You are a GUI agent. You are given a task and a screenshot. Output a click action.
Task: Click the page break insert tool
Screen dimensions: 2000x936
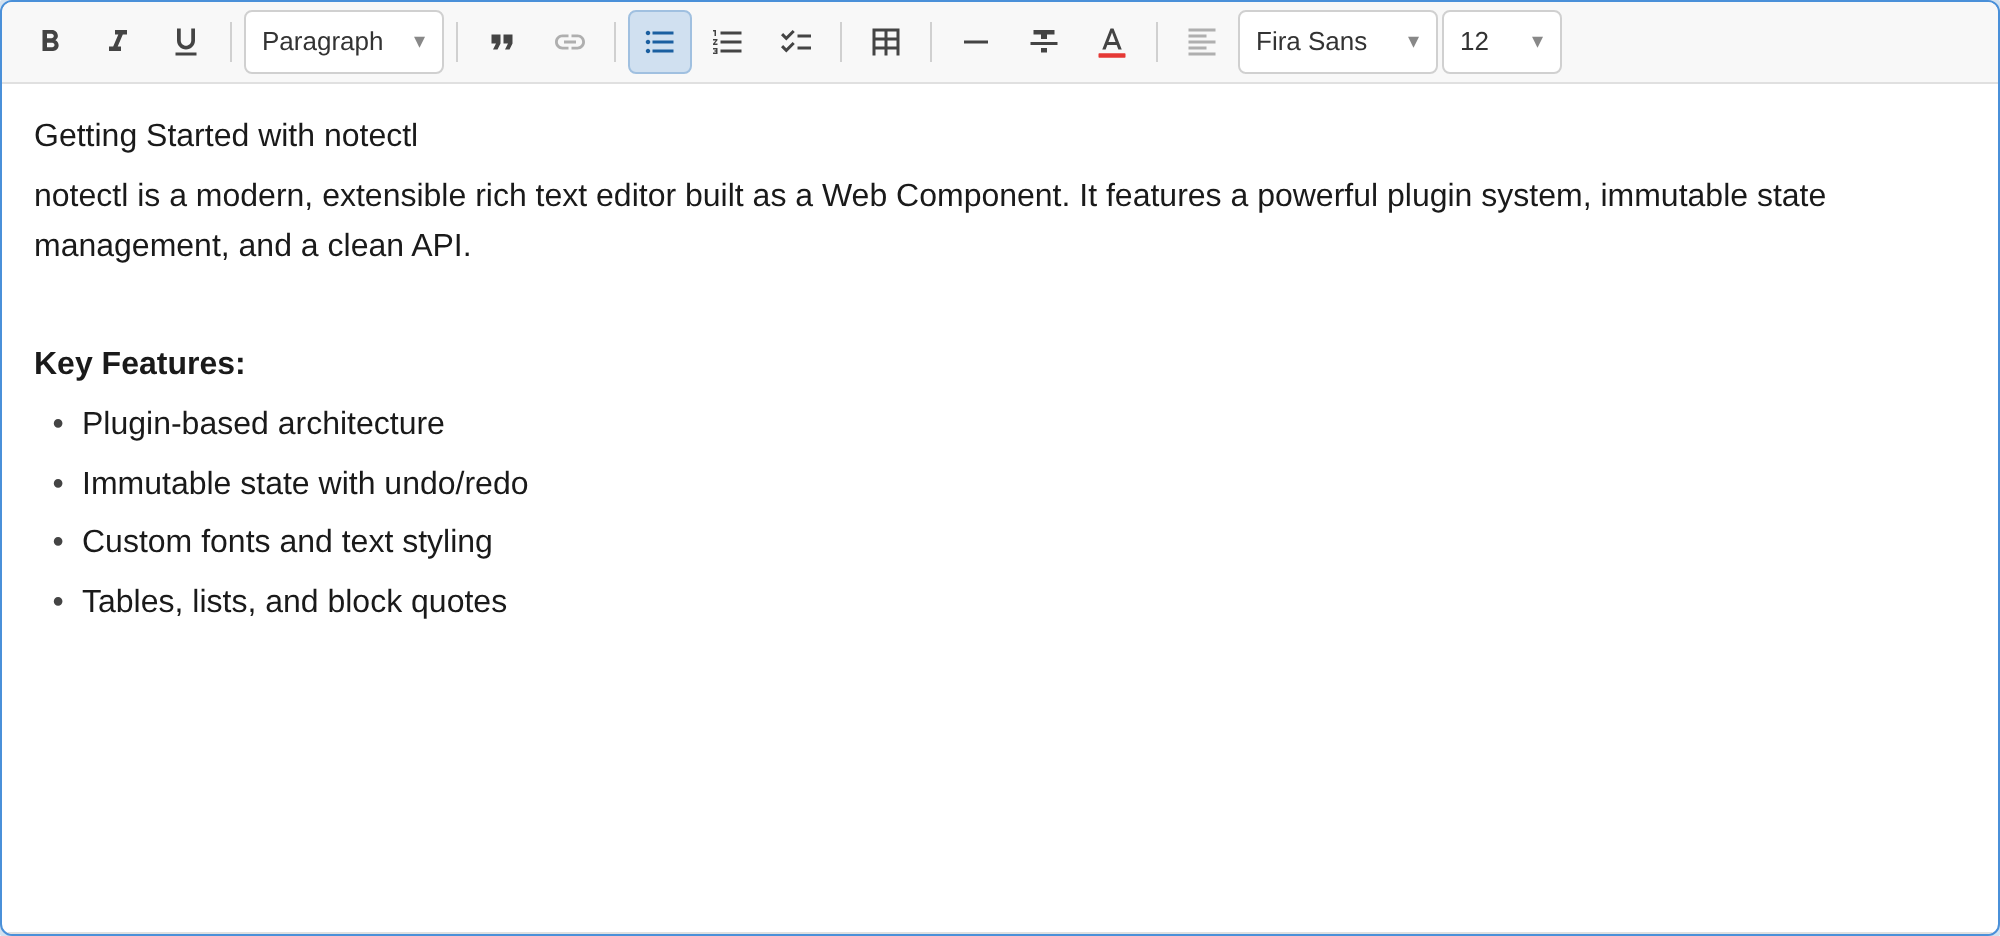1043,41
